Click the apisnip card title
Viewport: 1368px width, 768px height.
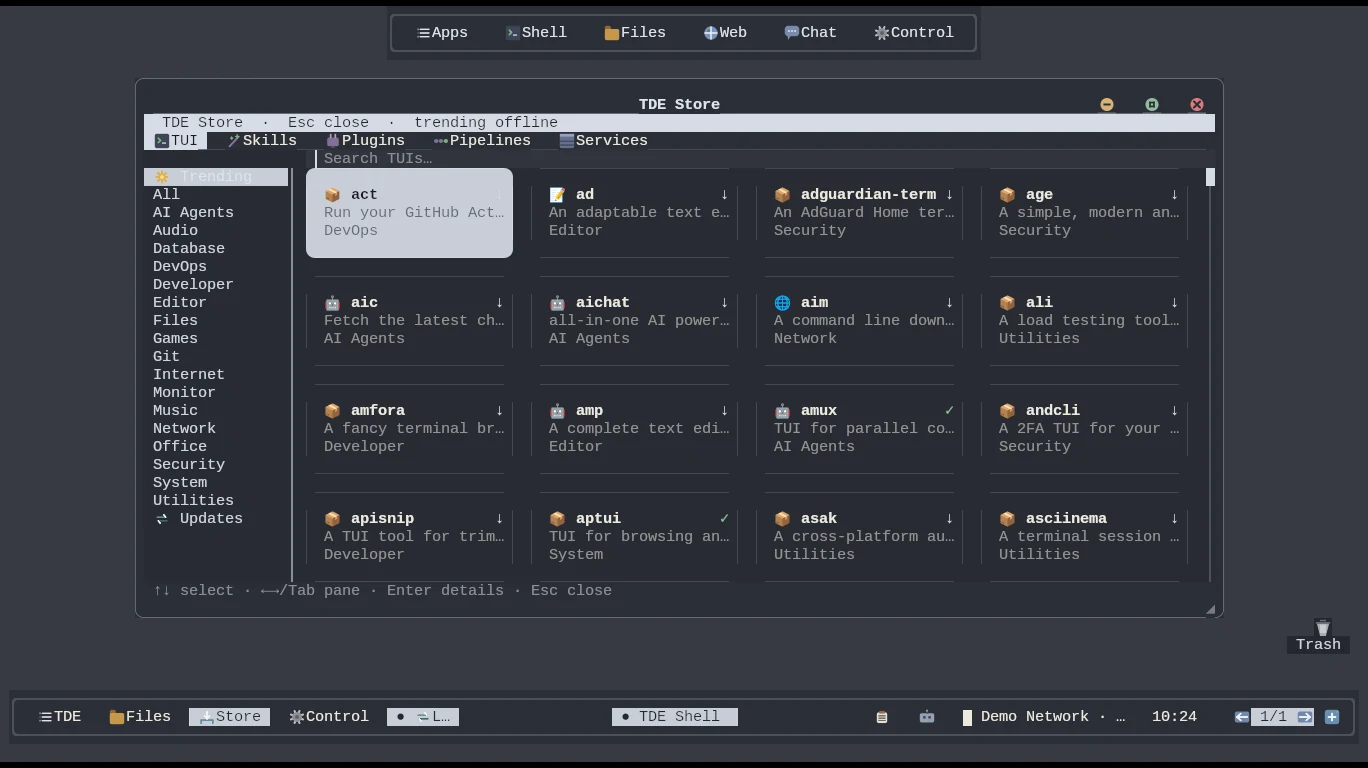[382, 519]
